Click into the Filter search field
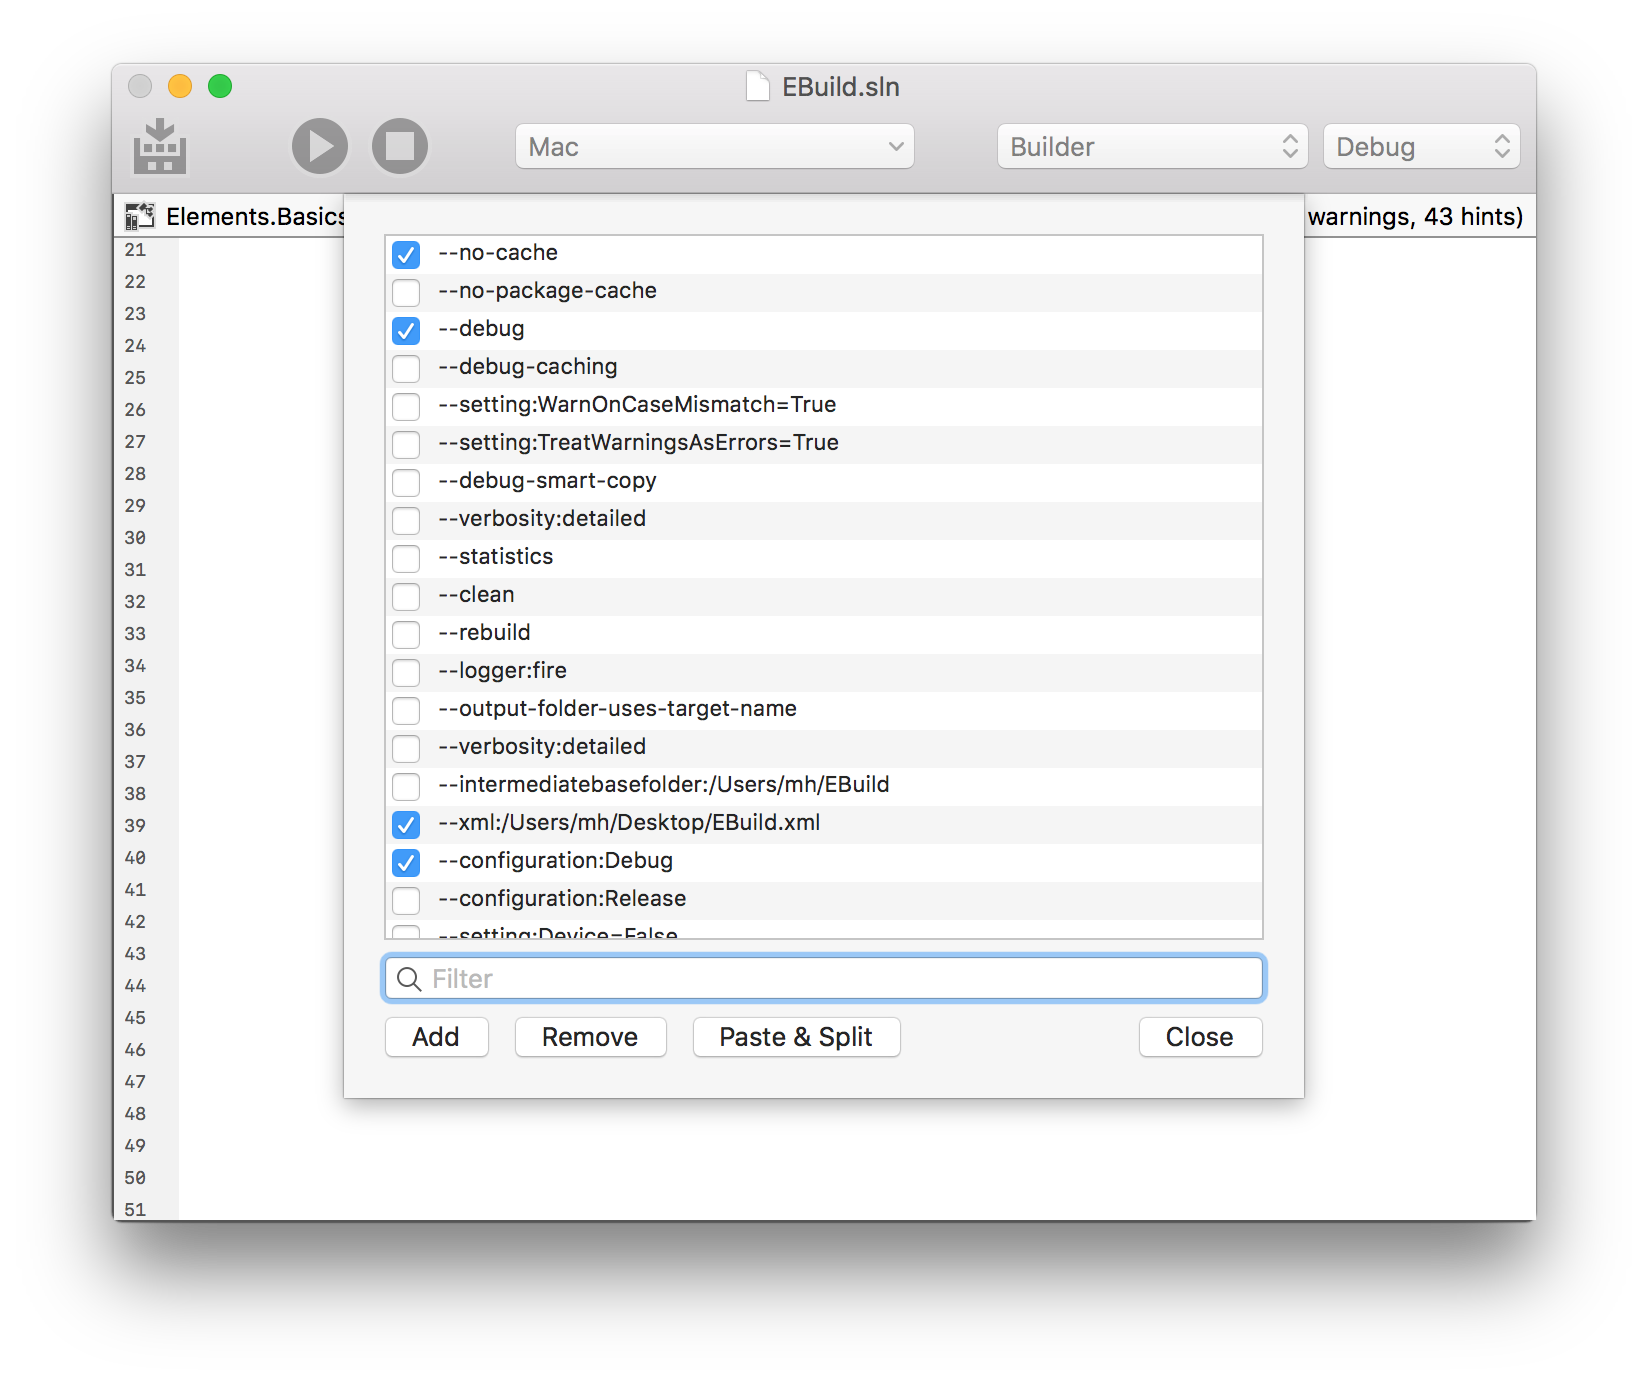Screen dimensions: 1648x1382 [x=824, y=978]
